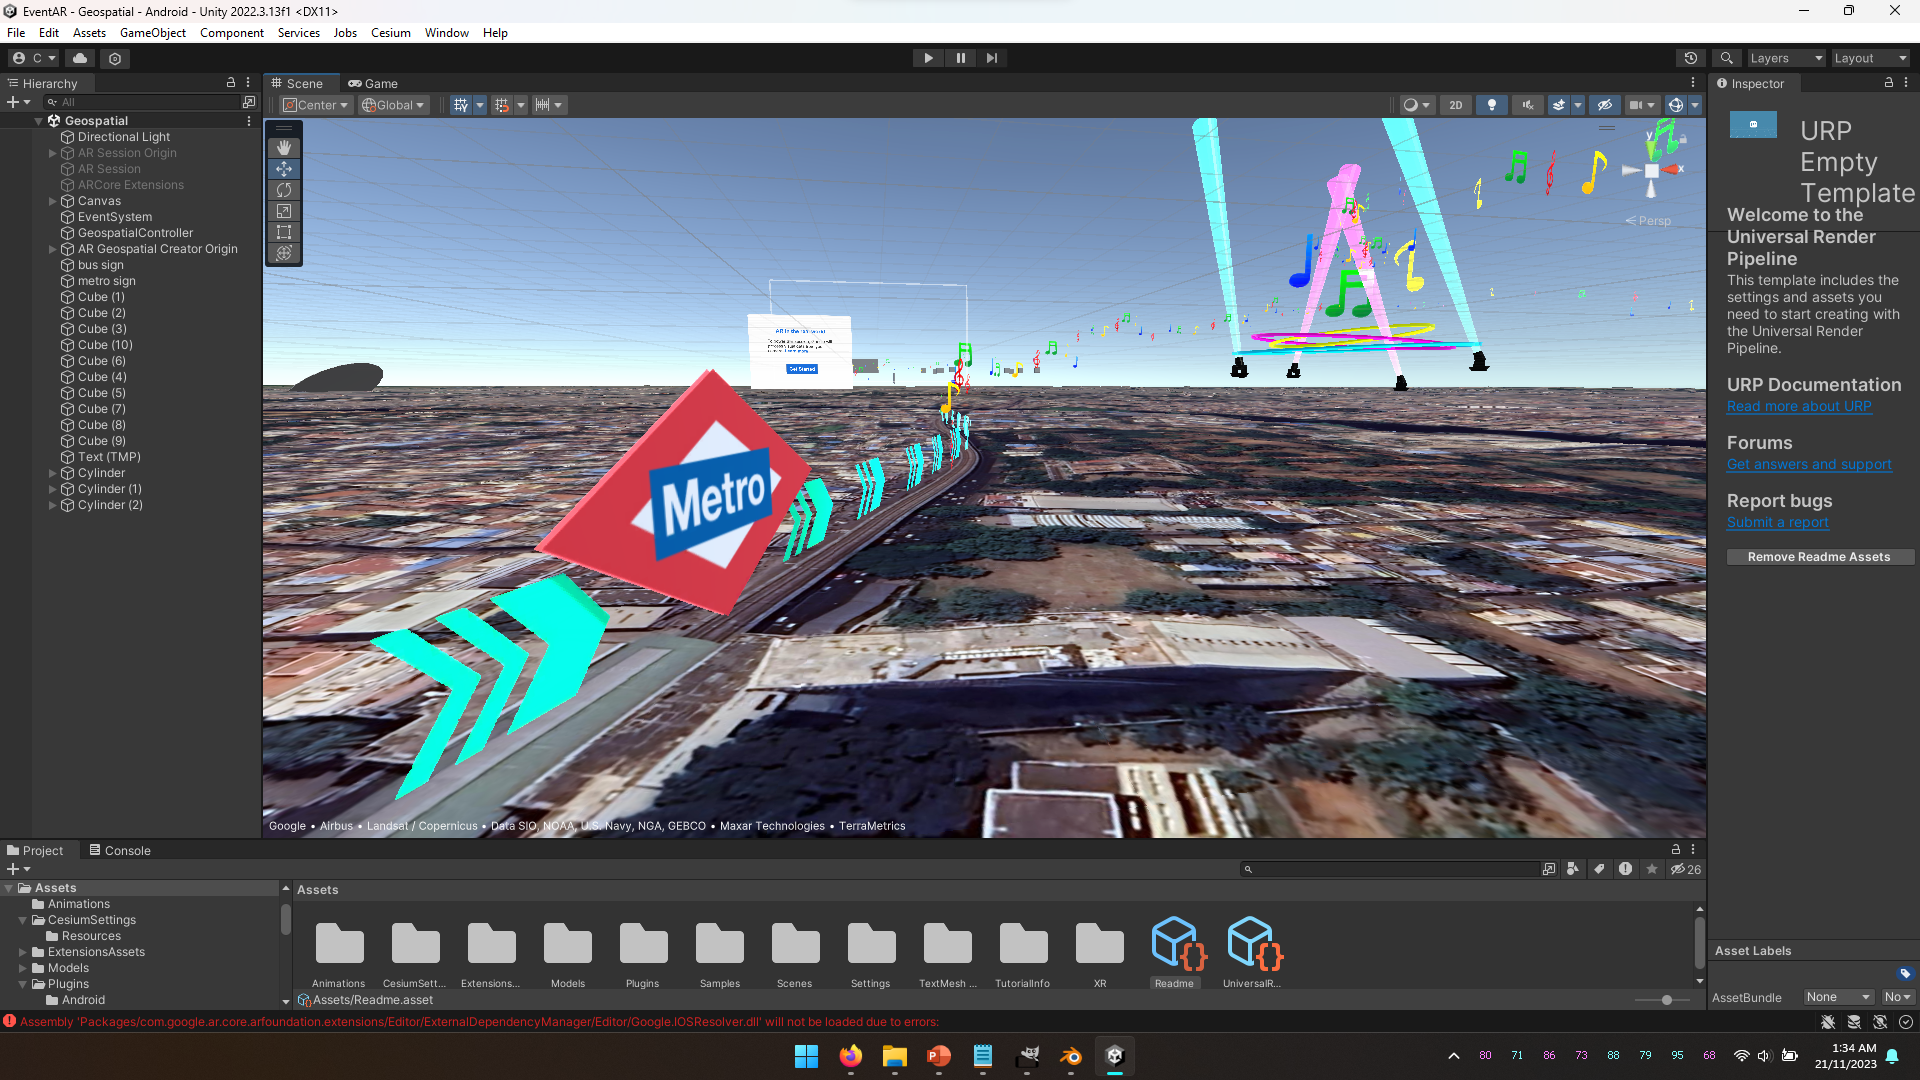This screenshot has height=1080, width=1920.
Task: Select the Rect transform tool
Action: click(x=284, y=232)
